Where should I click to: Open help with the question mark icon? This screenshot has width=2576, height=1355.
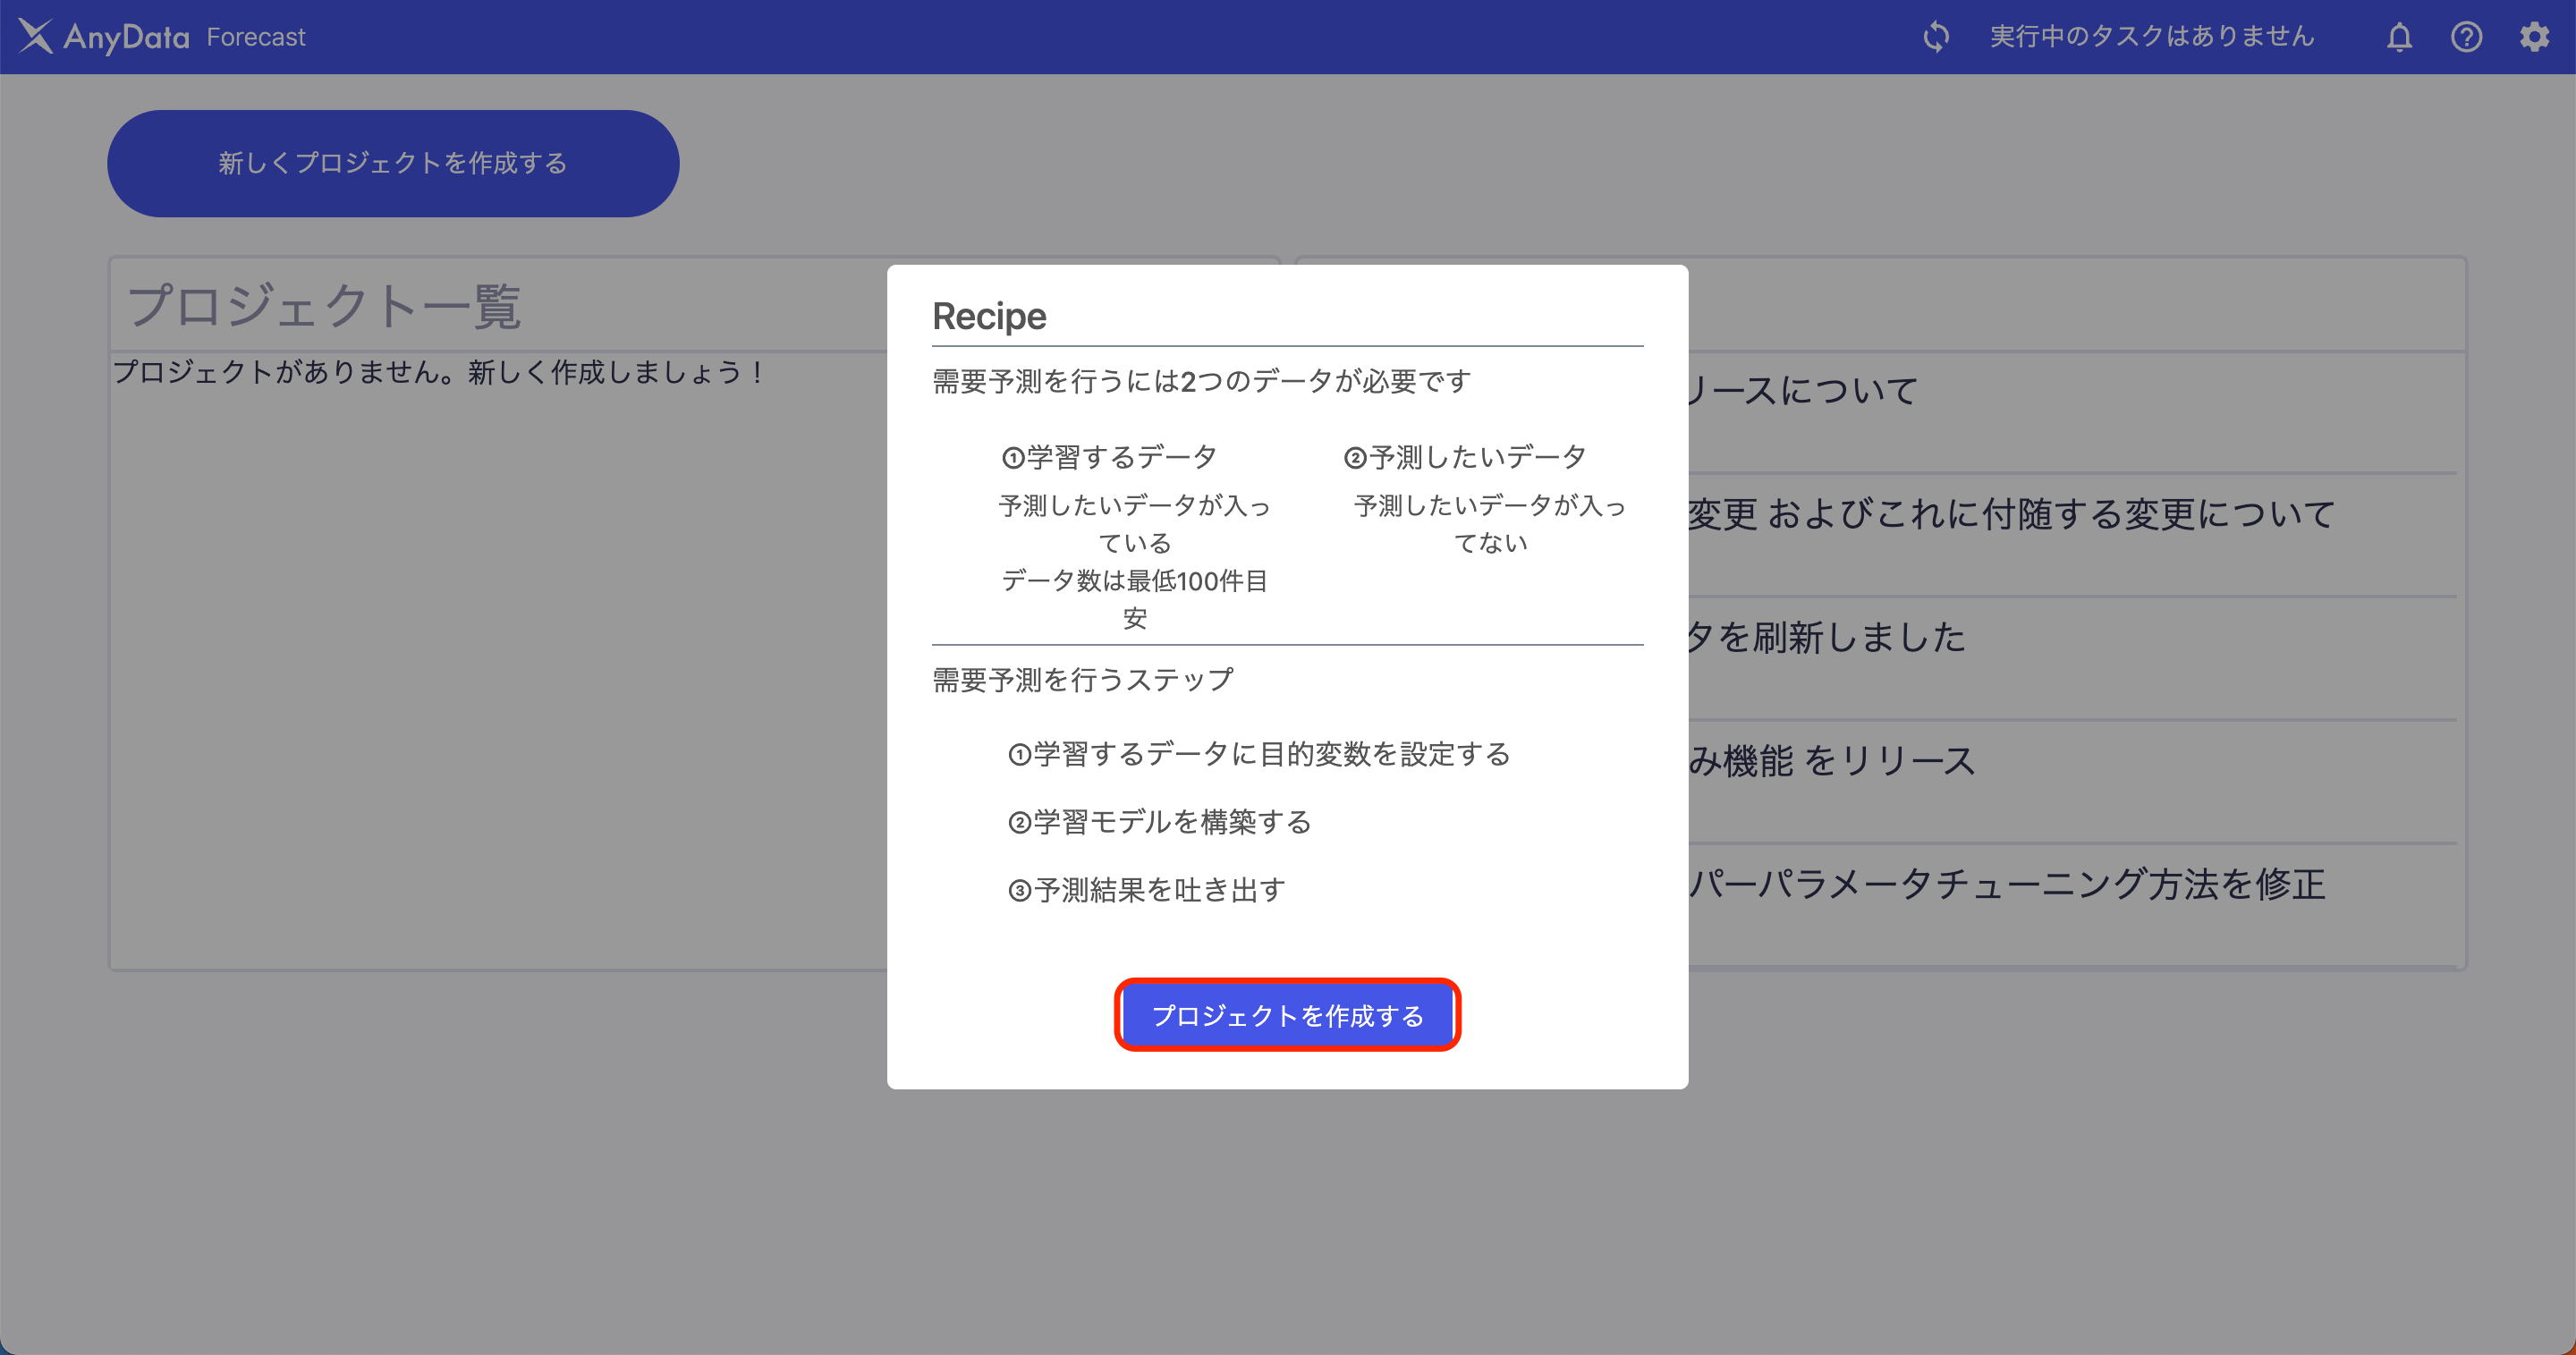pyautogui.click(x=2467, y=36)
